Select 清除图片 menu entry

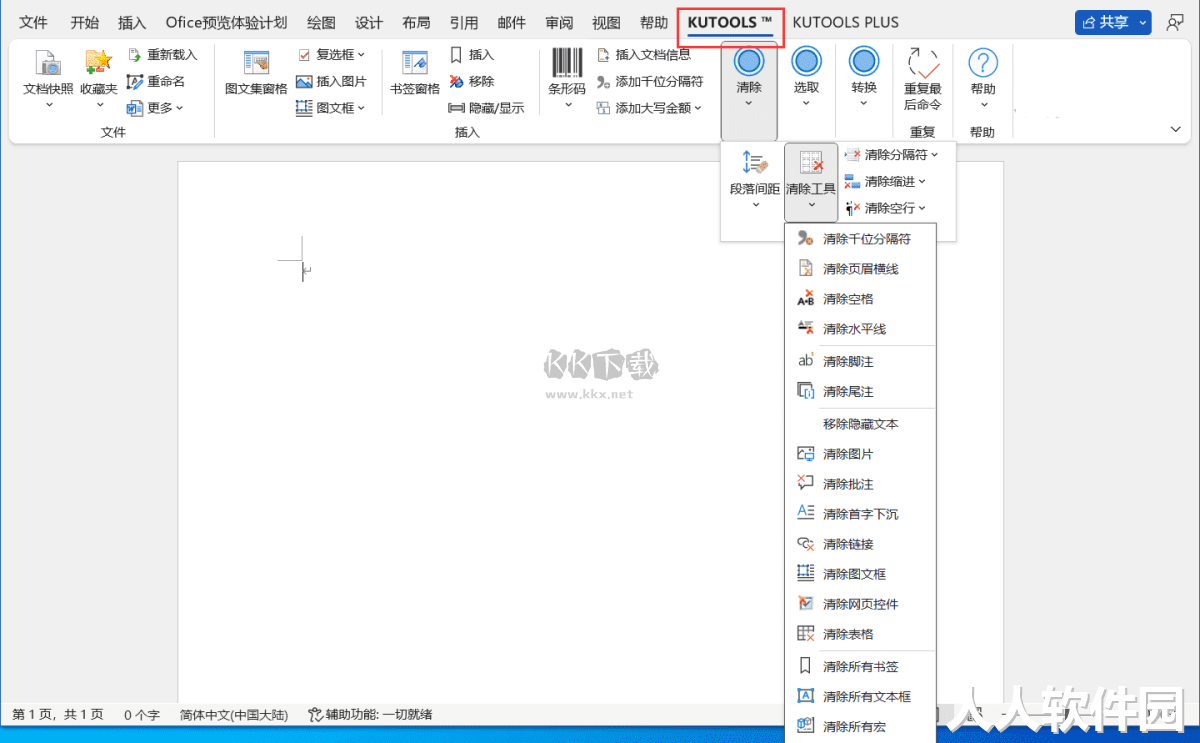(860, 454)
